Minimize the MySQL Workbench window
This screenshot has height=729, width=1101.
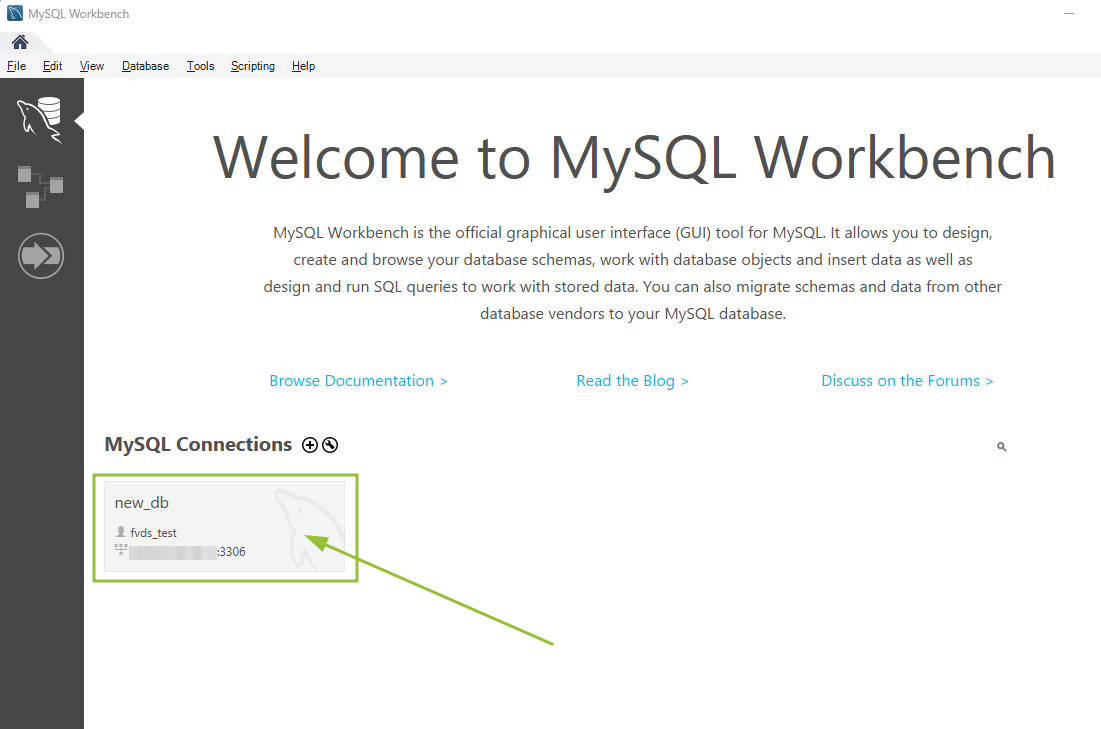point(1070,14)
